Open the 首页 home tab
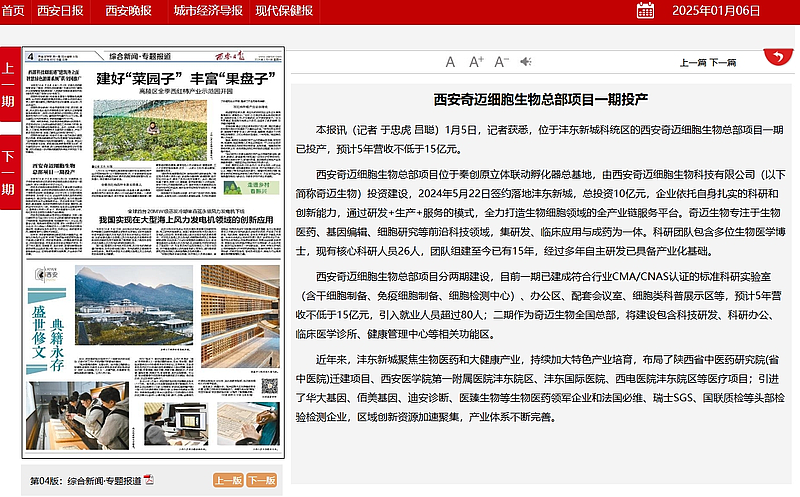800x497 pixels. pyautogui.click(x=13, y=11)
